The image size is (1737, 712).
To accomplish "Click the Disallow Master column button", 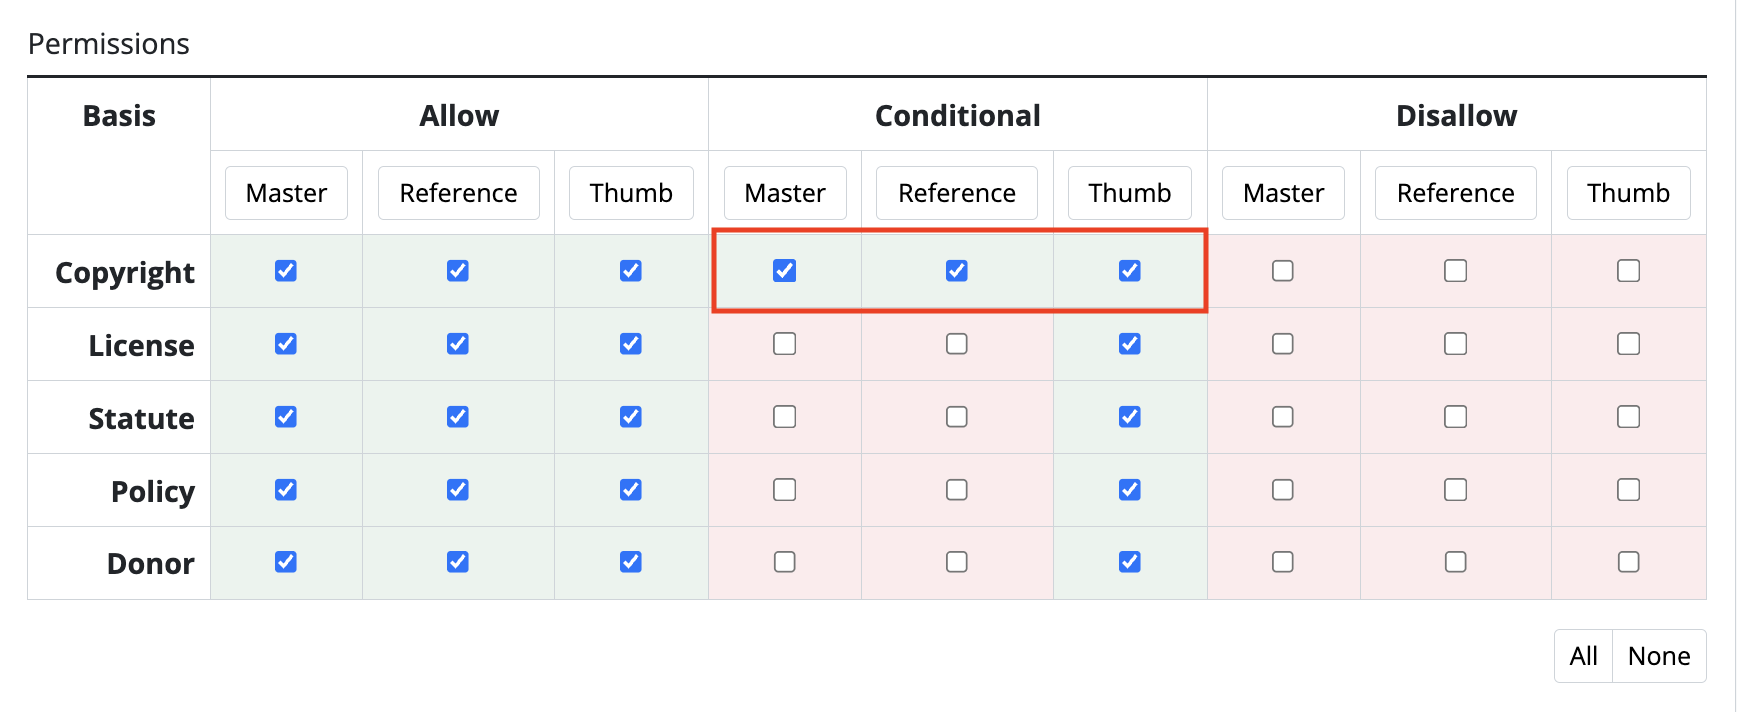I will 1283,193.
